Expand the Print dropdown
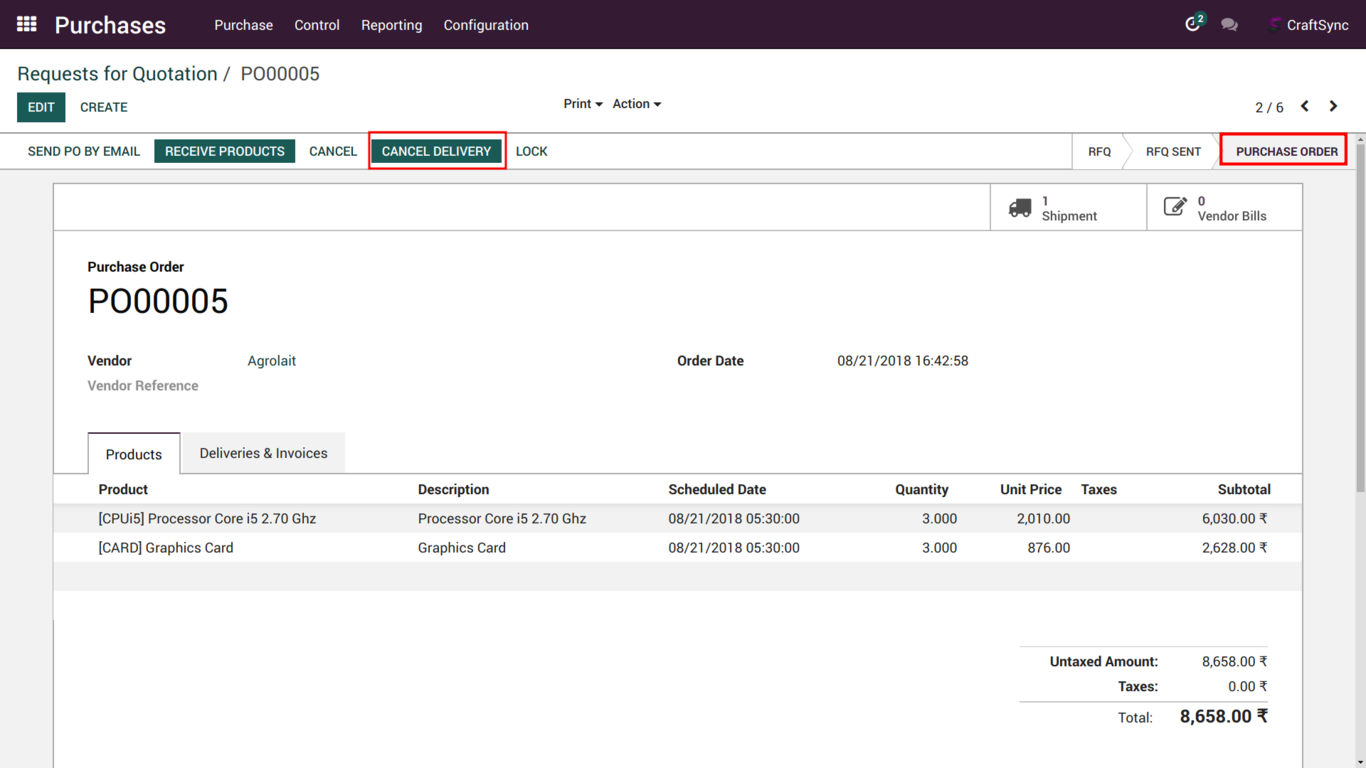The image size is (1366, 768). tap(582, 104)
